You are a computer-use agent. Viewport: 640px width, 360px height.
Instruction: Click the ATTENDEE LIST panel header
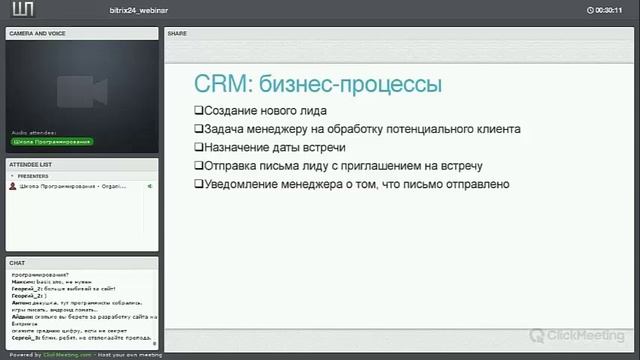[82, 164]
